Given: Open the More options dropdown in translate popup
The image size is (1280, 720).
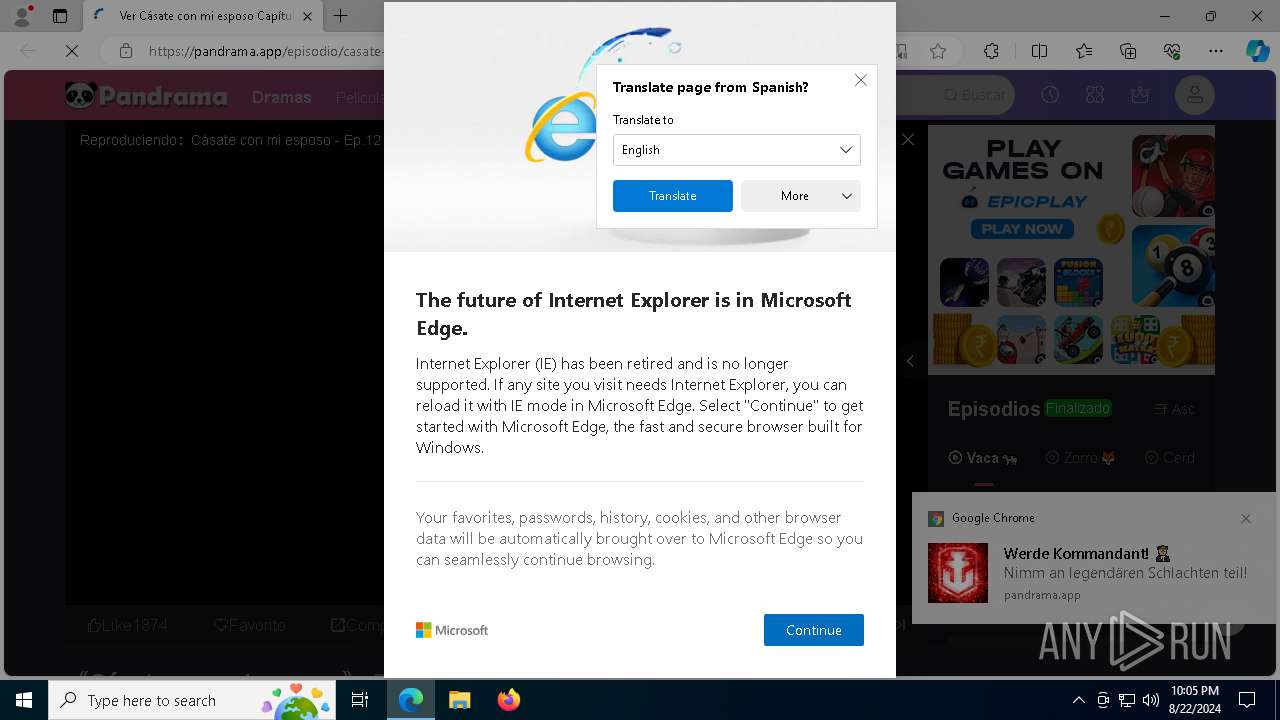Looking at the screenshot, I should [800, 196].
